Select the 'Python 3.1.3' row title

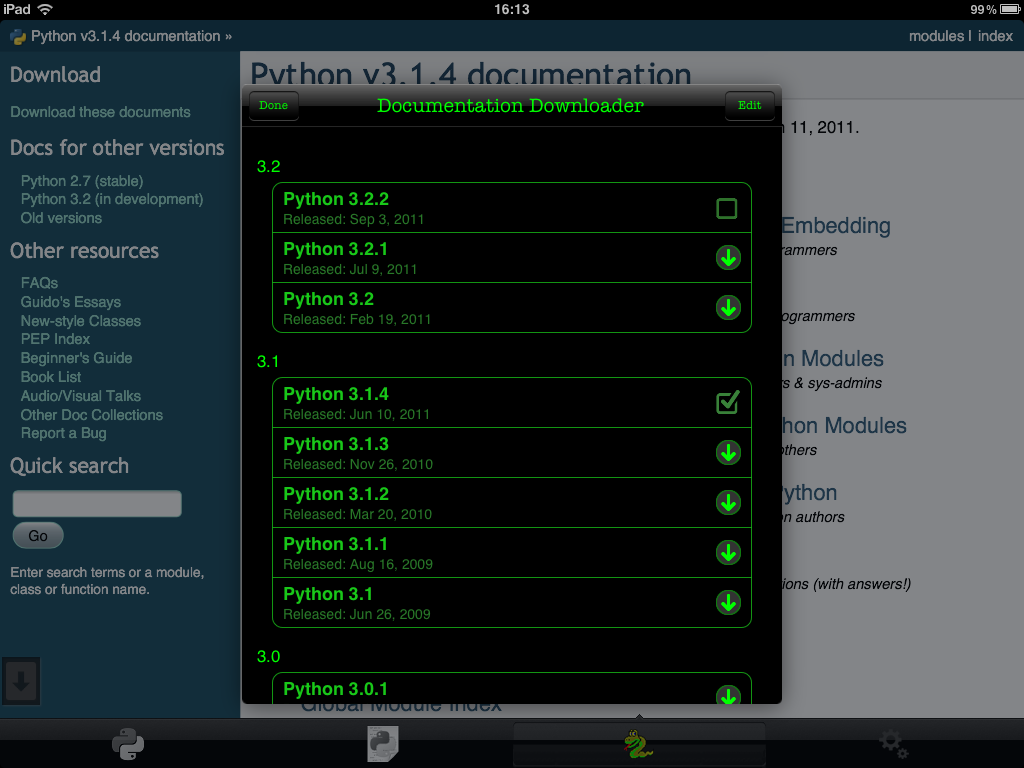coord(336,444)
